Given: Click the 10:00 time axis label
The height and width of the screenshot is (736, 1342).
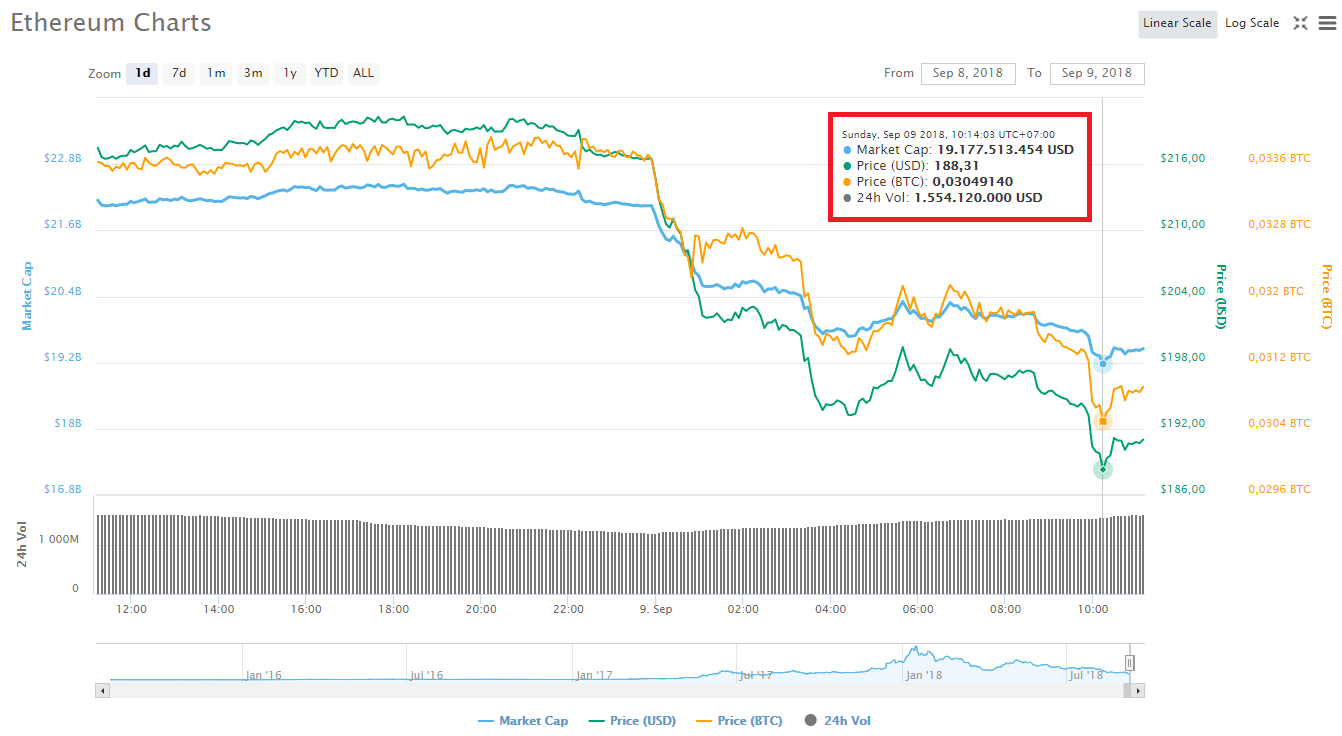Looking at the screenshot, I should pyautogui.click(x=1093, y=609).
